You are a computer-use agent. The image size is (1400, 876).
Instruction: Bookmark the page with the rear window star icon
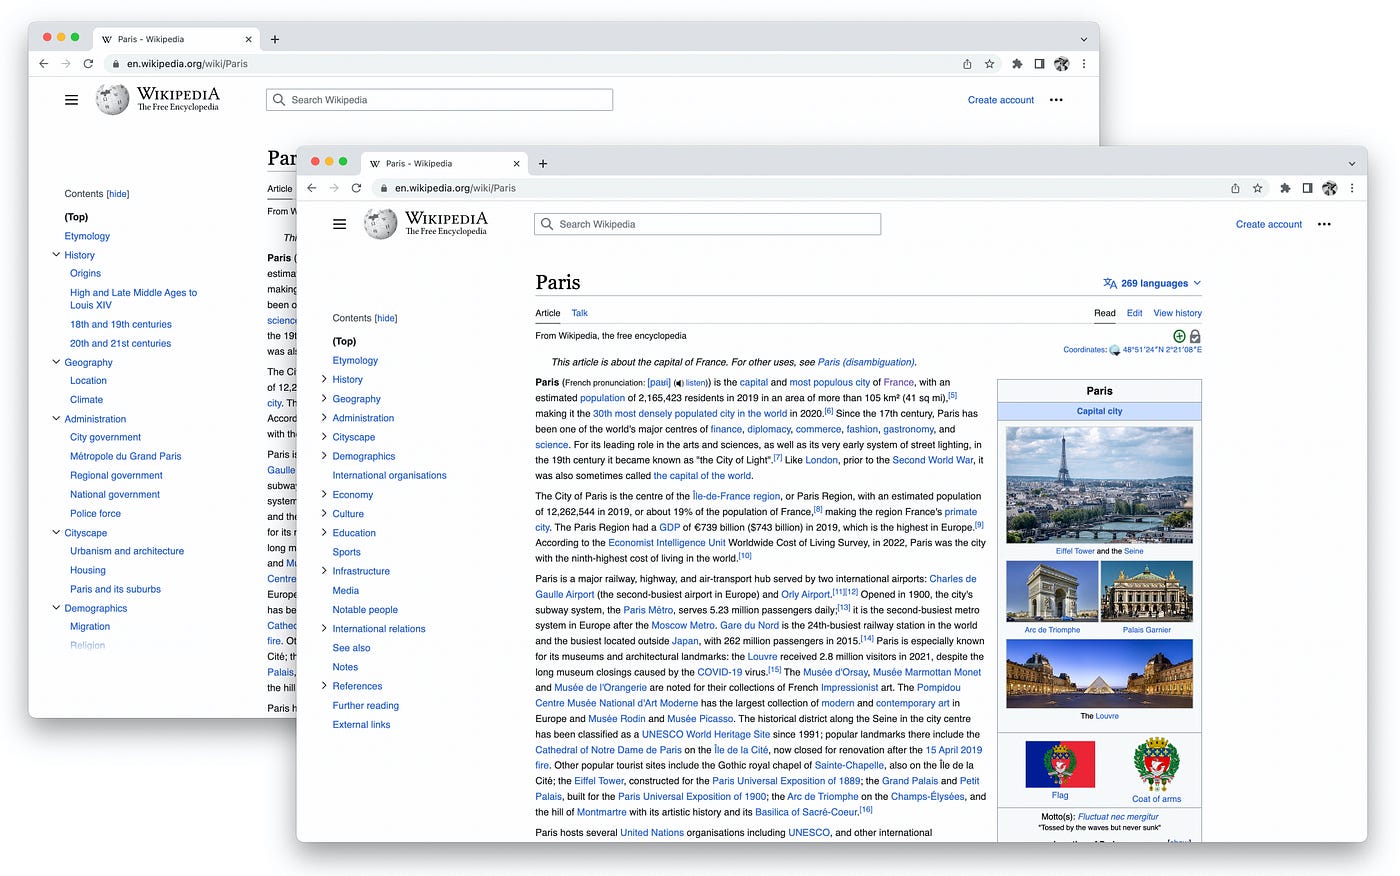tap(990, 64)
